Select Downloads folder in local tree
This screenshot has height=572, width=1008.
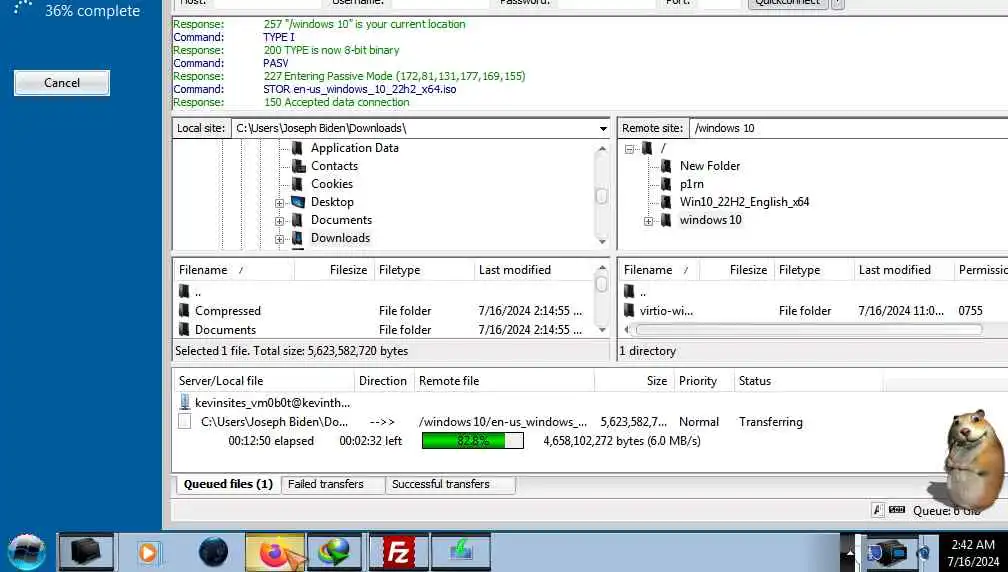pyautogui.click(x=340, y=238)
